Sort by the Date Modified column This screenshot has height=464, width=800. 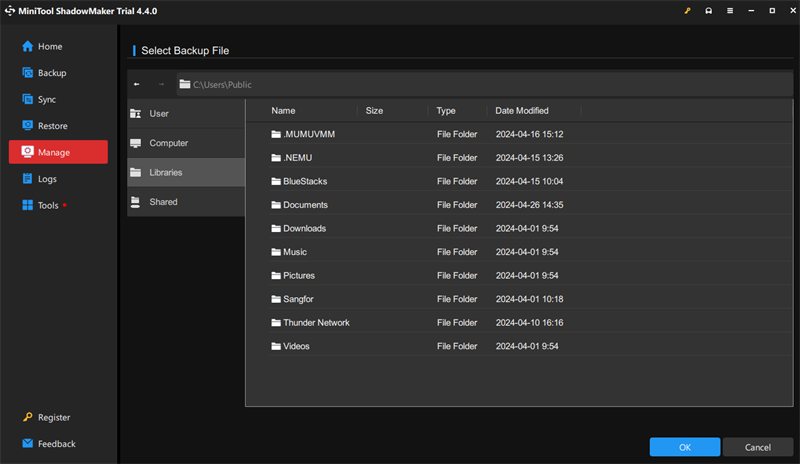click(521, 111)
